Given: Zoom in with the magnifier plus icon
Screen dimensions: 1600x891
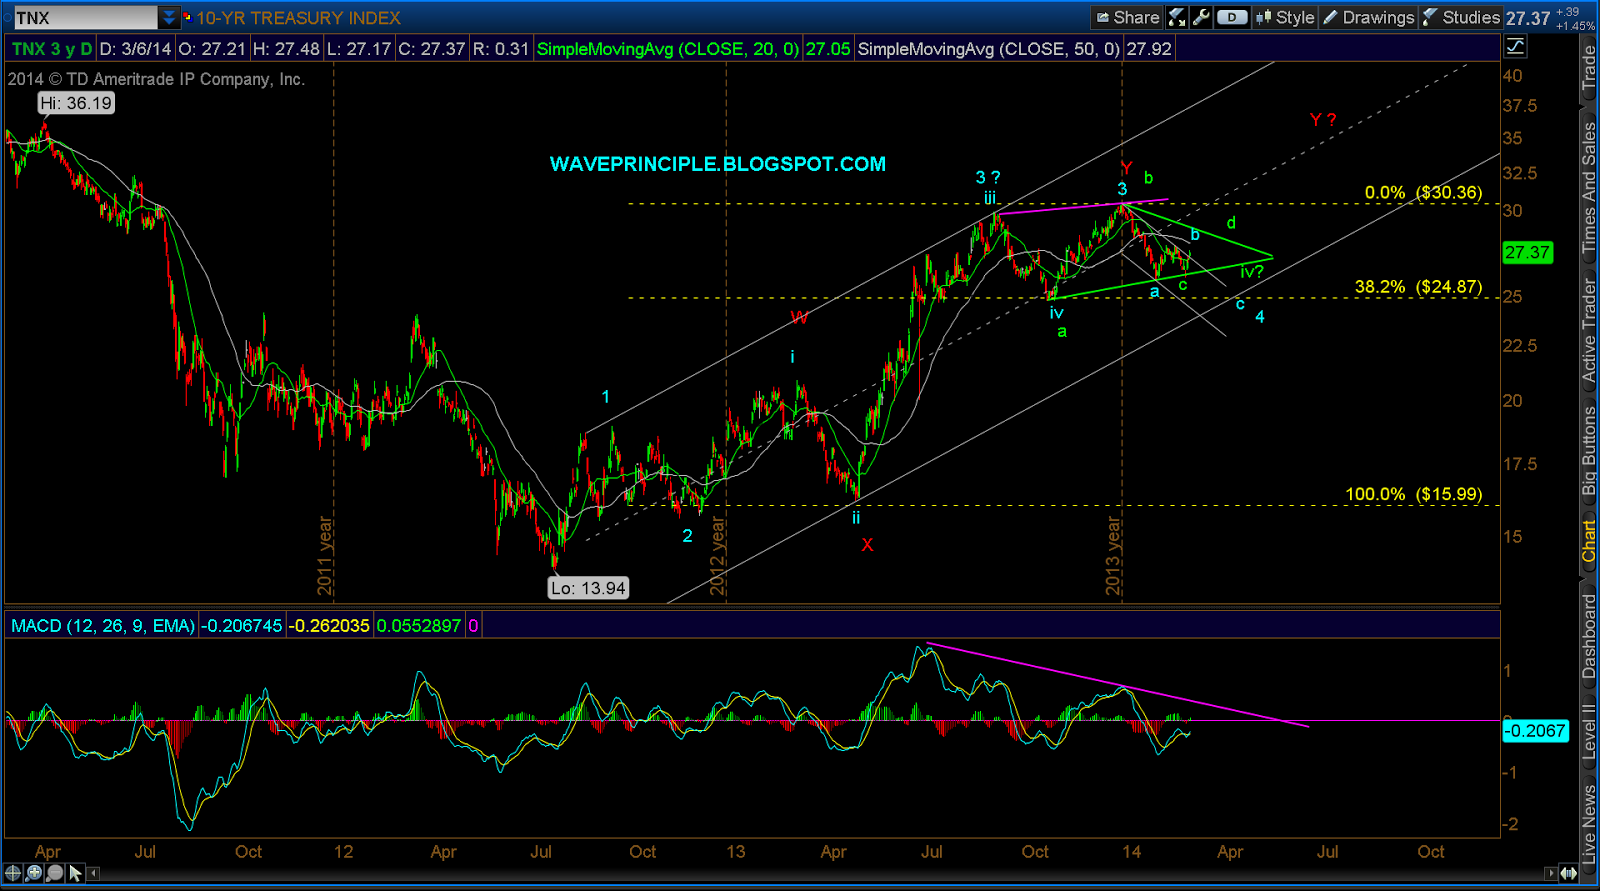Looking at the screenshot, I should click(34, 873).
